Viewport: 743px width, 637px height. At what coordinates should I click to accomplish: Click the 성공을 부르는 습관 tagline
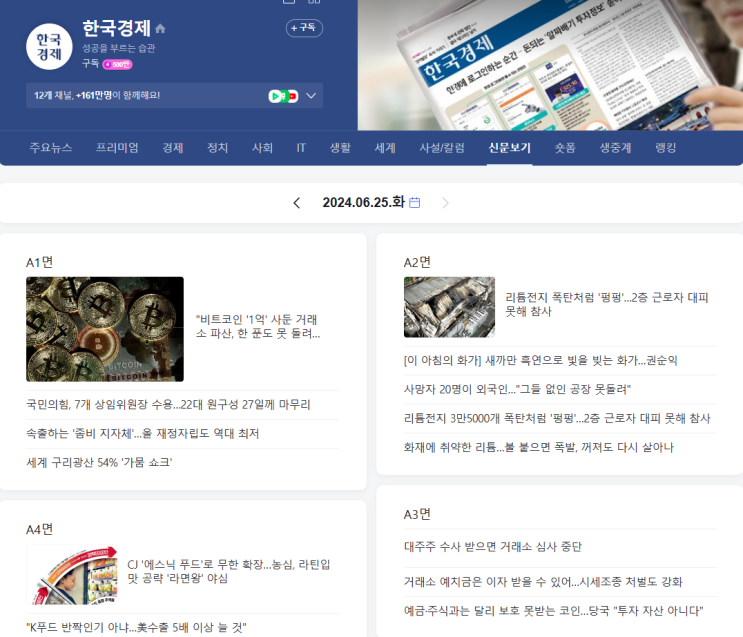pyautogui.click(x=119, y=48)
